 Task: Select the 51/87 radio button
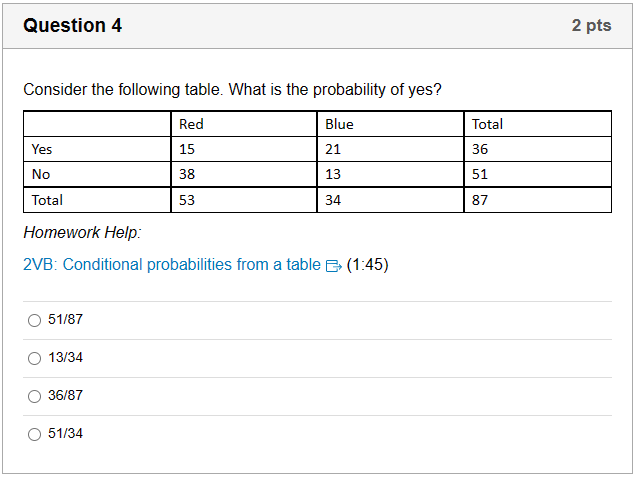35,320
